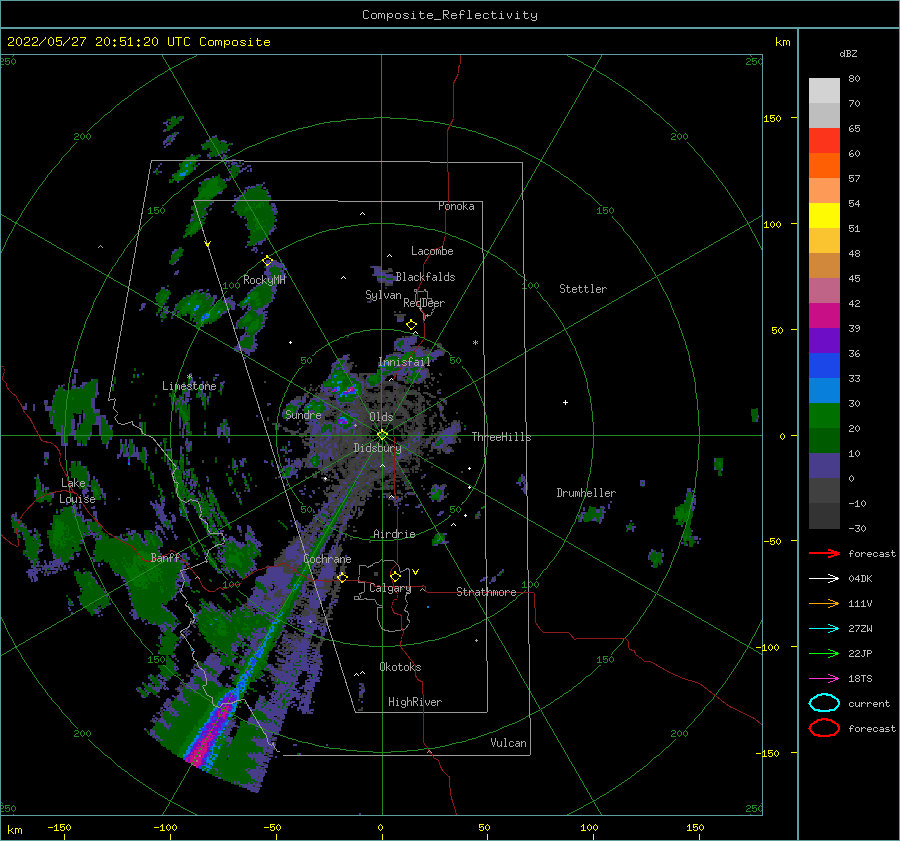The image size is (900, 841).
Task: Click the orange swatch between 60 and 57
Action: click(824, 165)
